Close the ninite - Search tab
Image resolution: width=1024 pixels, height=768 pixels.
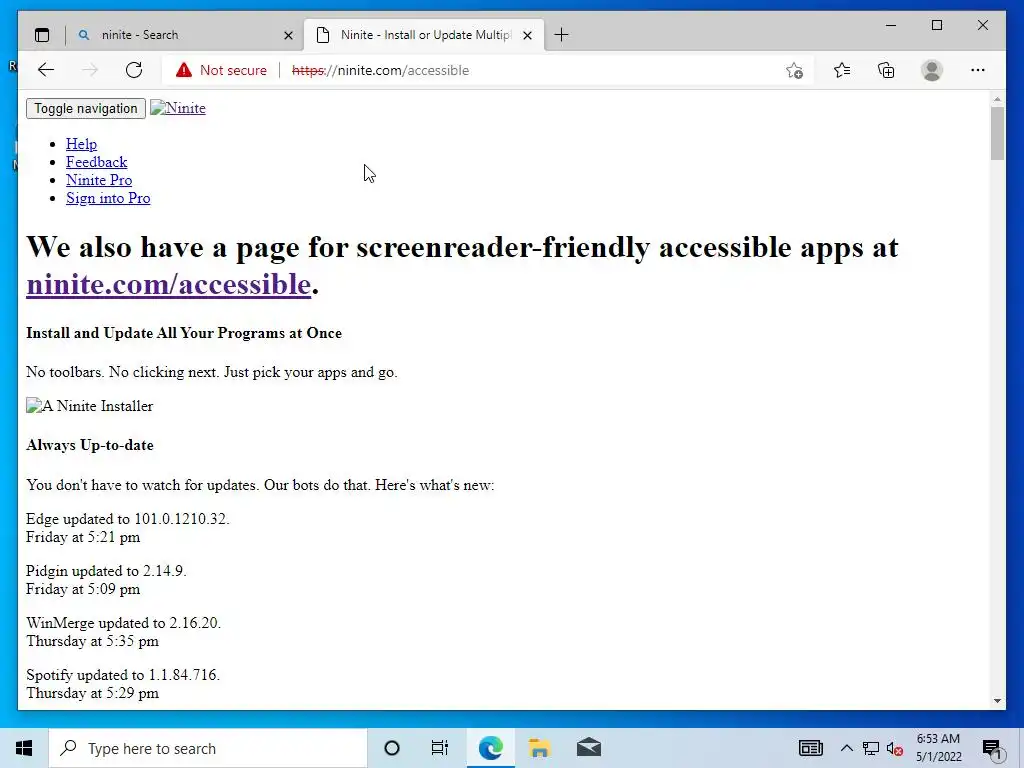pos(288,35)
